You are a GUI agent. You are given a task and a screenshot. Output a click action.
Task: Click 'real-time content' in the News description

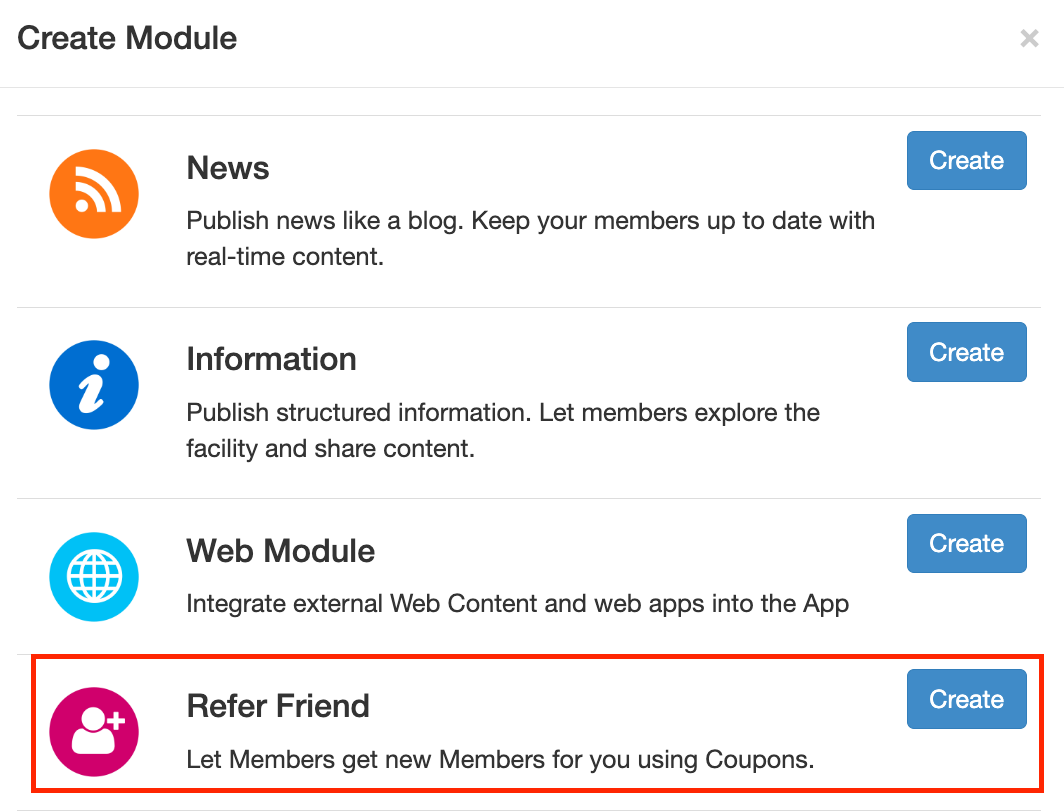pyautogui.click(x=284, y=256)
